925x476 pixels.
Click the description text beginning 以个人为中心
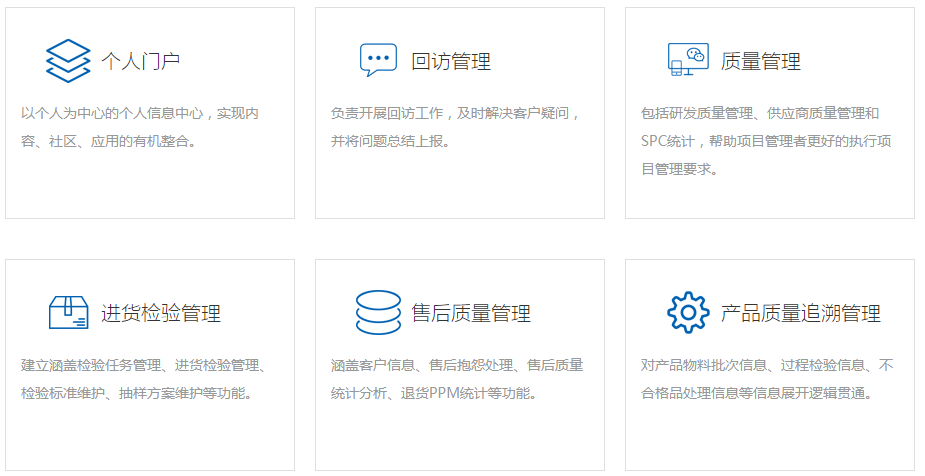coord(140,127)
